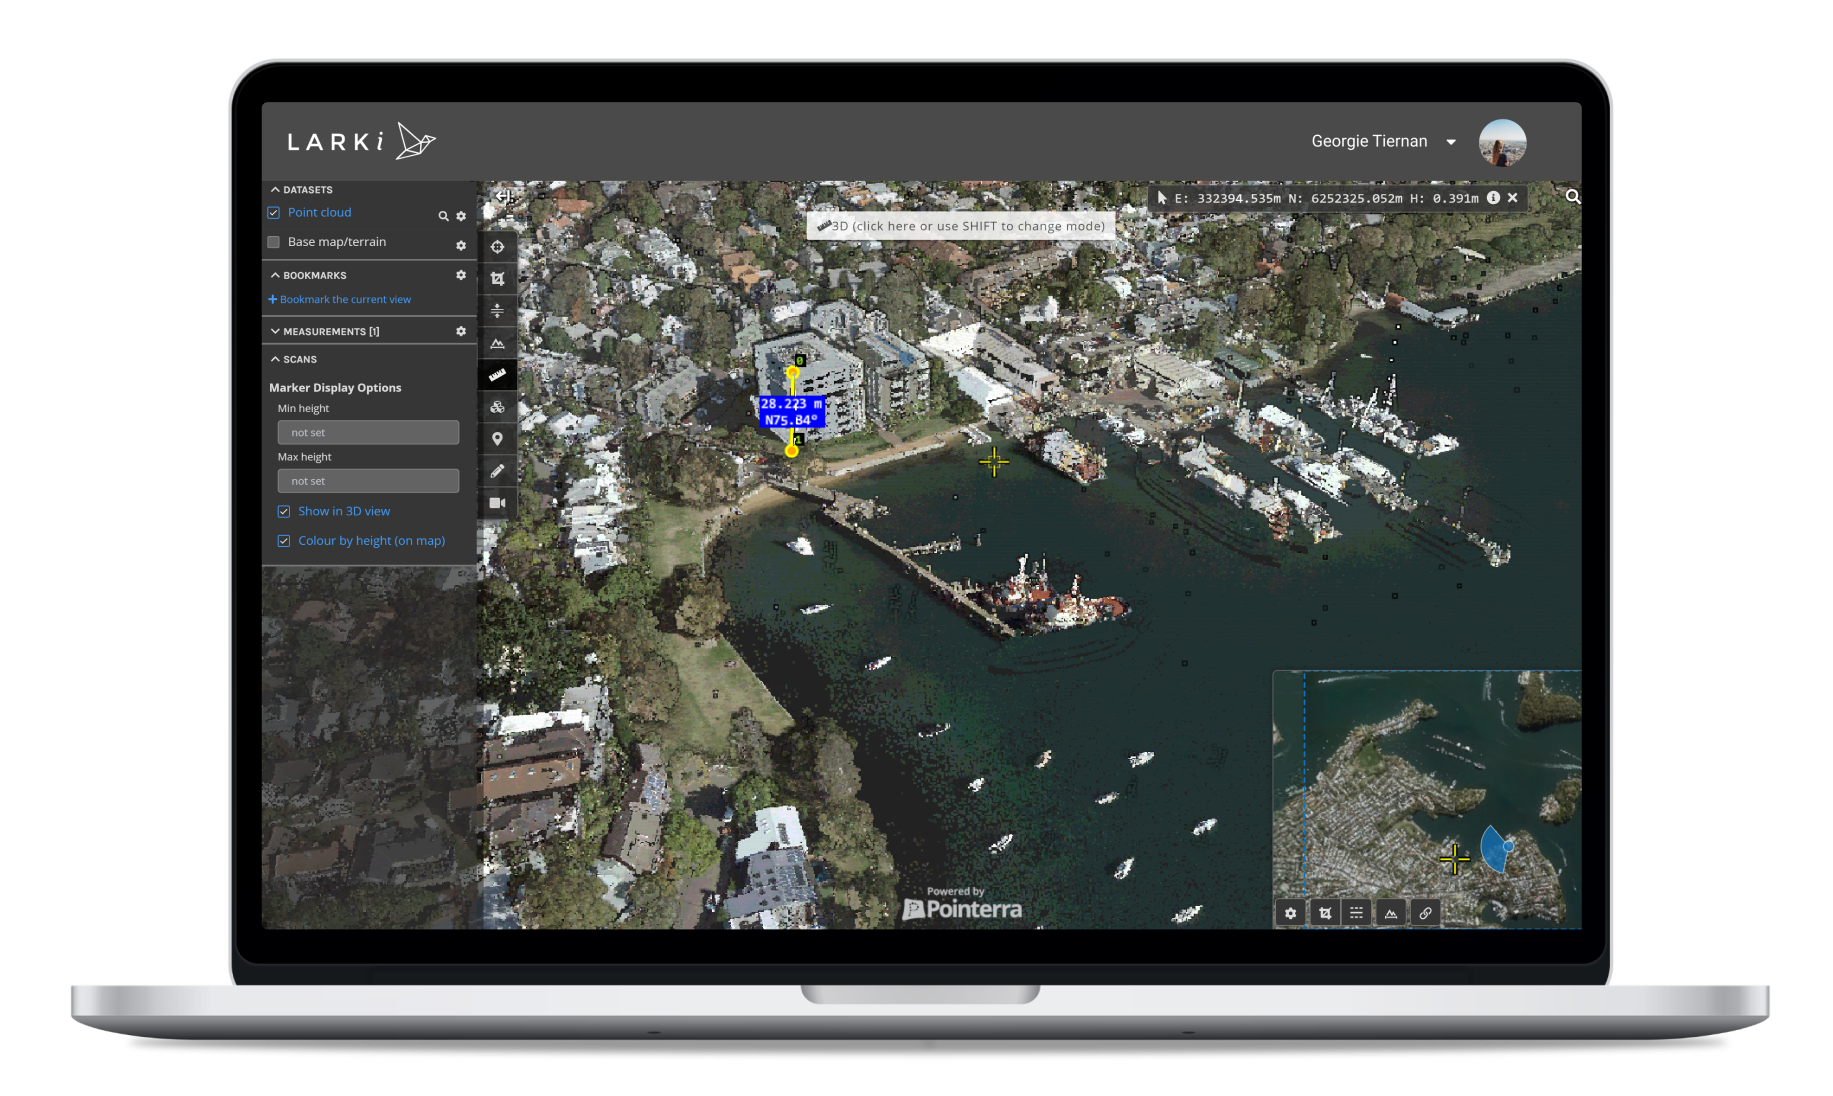Click the crosshair target tool icon

pyautogui.click(x=497, y=247)
